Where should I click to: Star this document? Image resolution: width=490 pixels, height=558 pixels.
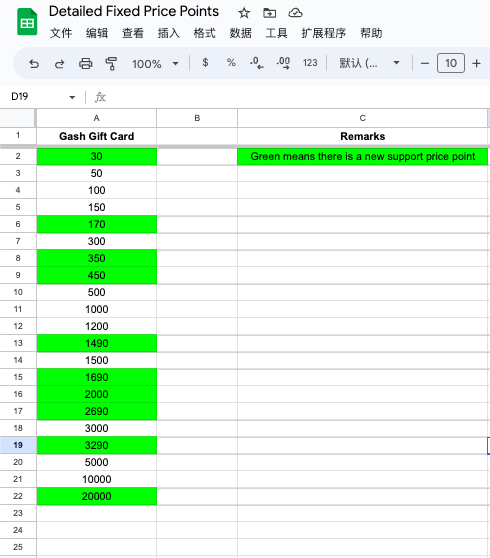(x=244, y=13)
